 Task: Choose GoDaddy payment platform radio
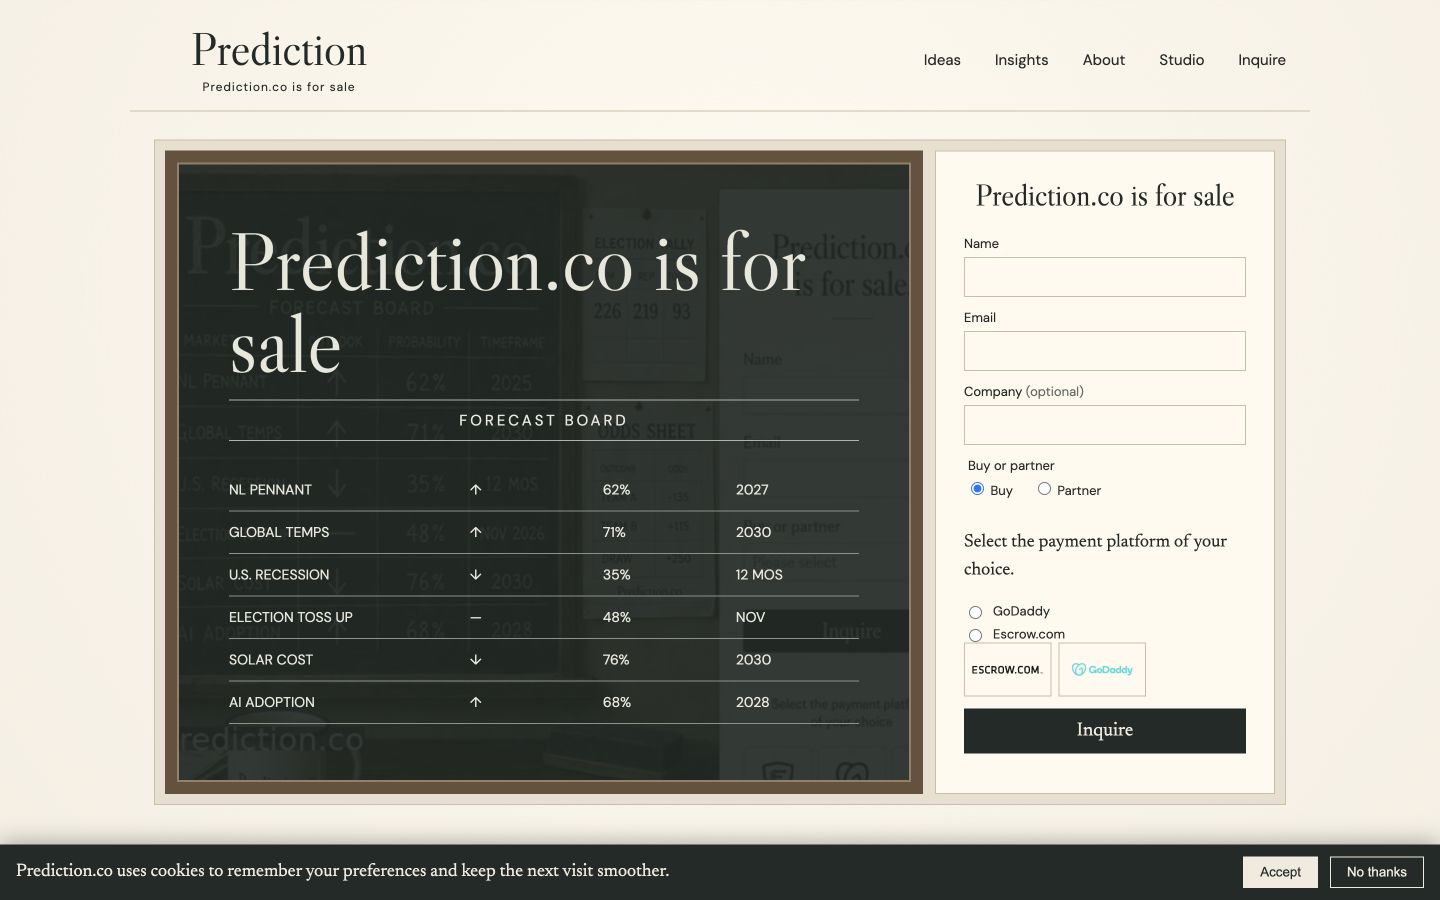coord(975,612)
